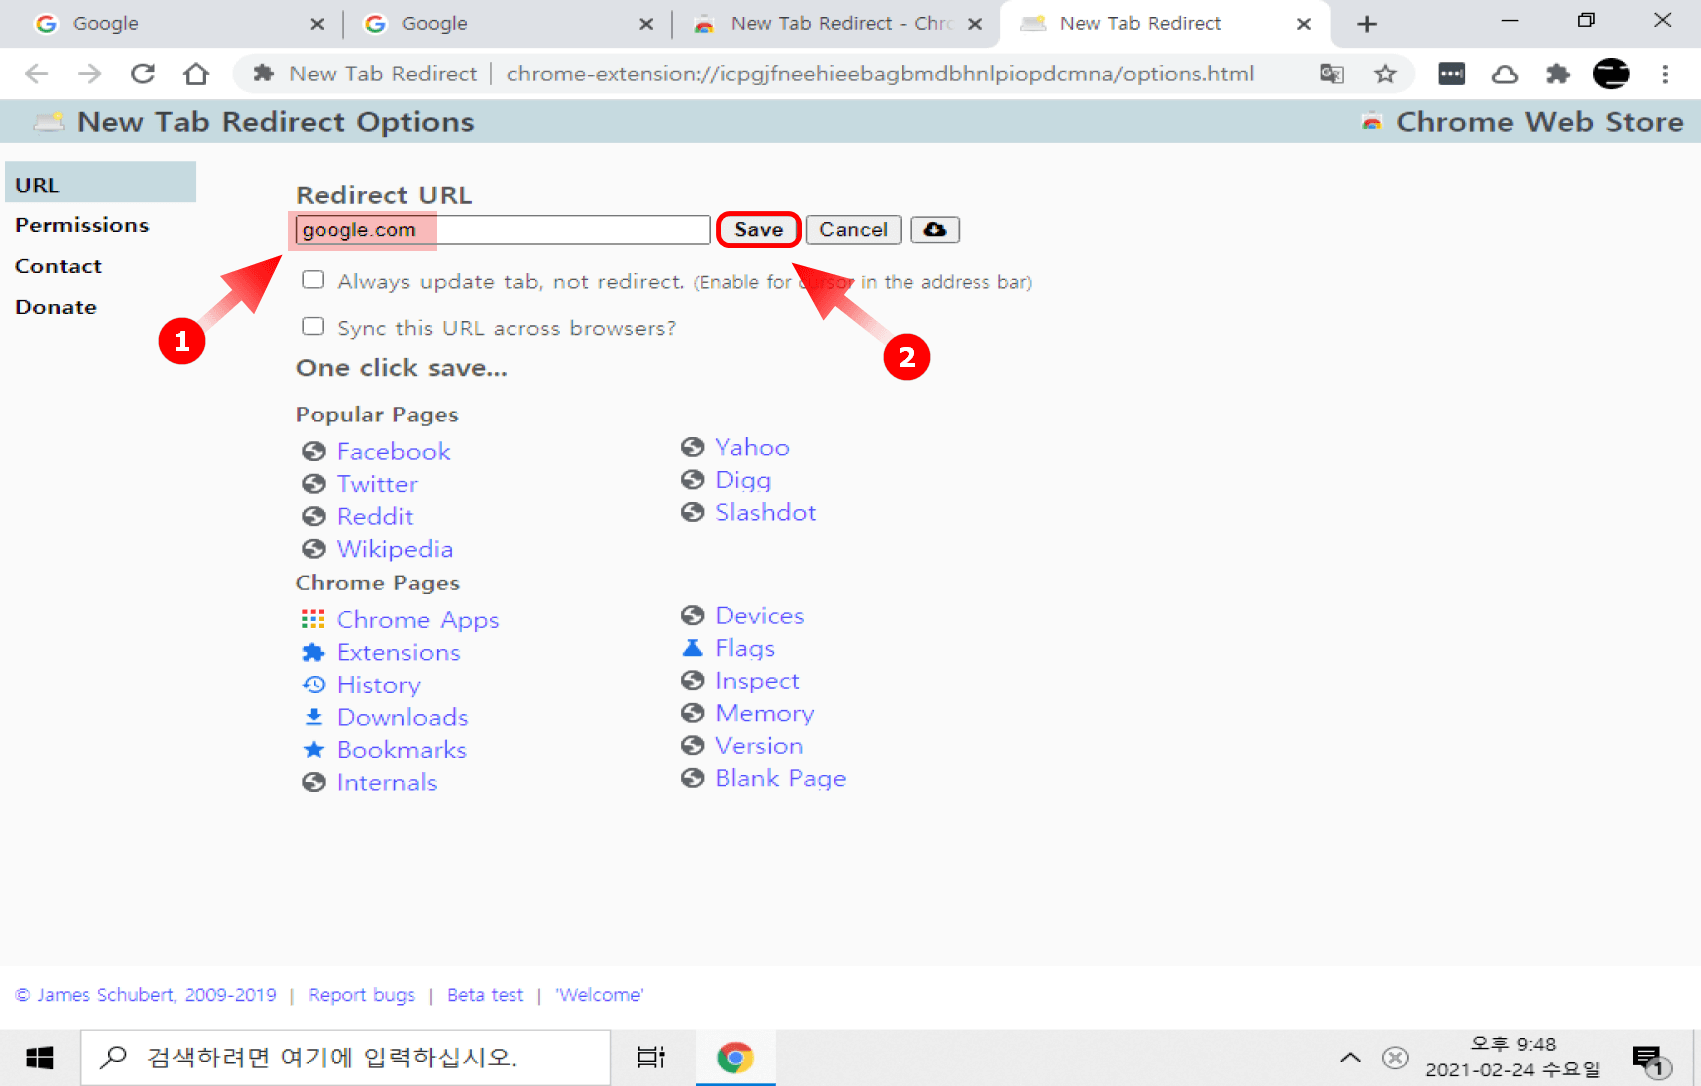Image resolution: width=1701 pixels, height=1086 pixels.
Task: Open Donate in the options sidebar
Action: [x=56, y=307]
